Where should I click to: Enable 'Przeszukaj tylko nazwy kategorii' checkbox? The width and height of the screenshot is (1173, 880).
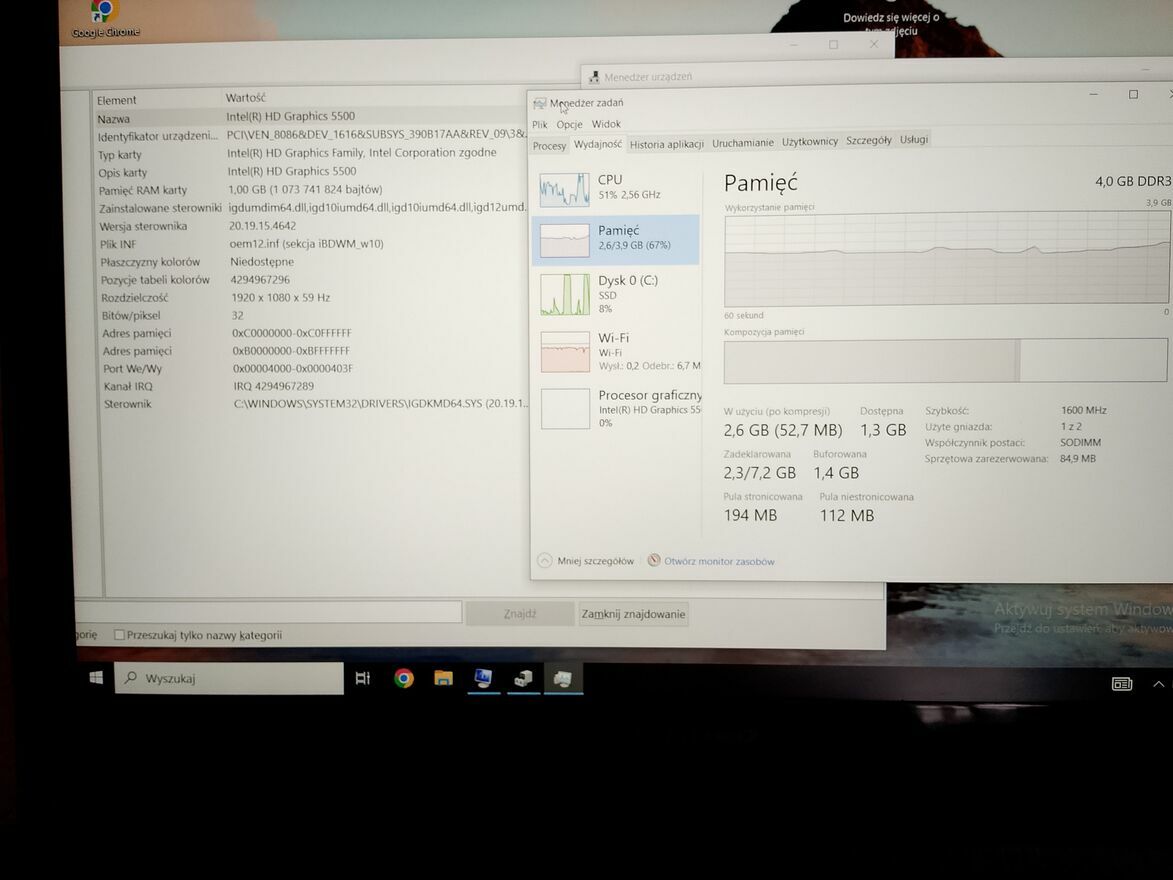click(120, 635)
